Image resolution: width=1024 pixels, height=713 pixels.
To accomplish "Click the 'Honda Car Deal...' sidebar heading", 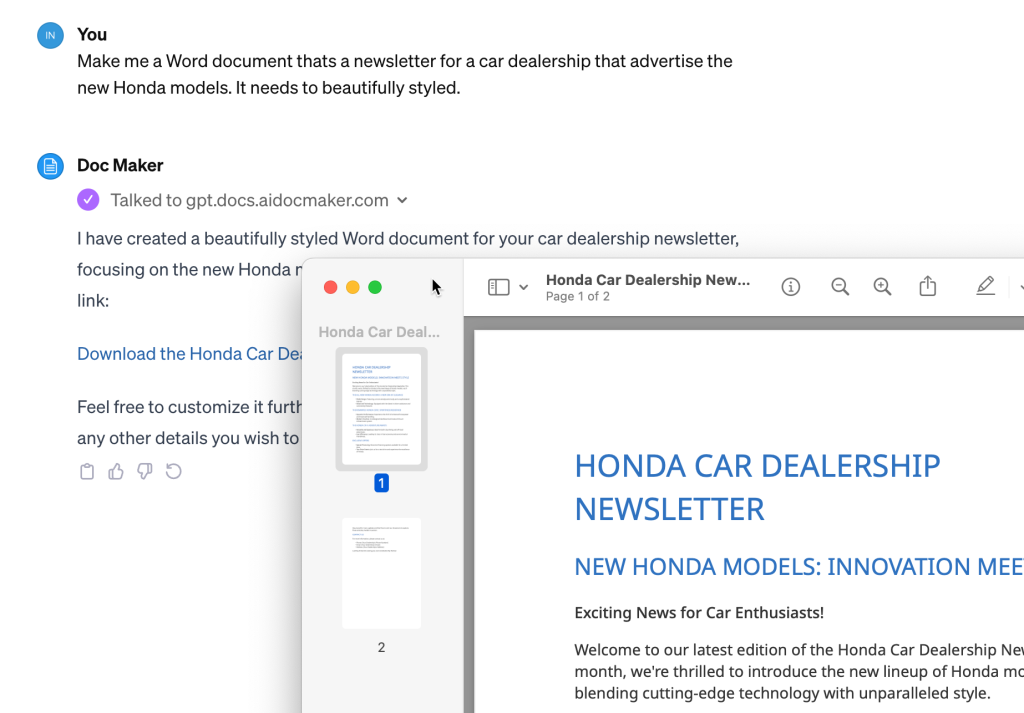I will (379, 332).
